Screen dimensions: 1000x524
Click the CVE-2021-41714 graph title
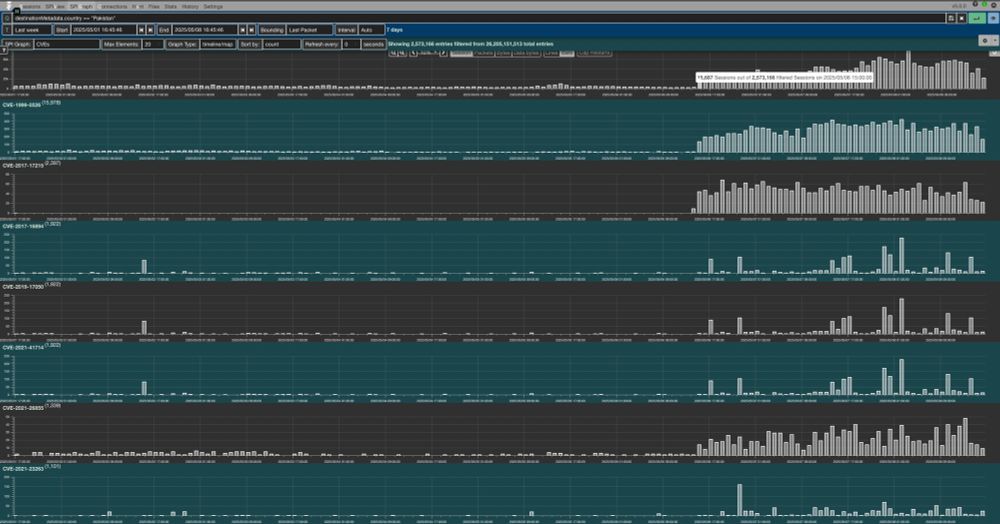tap(23, 348)
